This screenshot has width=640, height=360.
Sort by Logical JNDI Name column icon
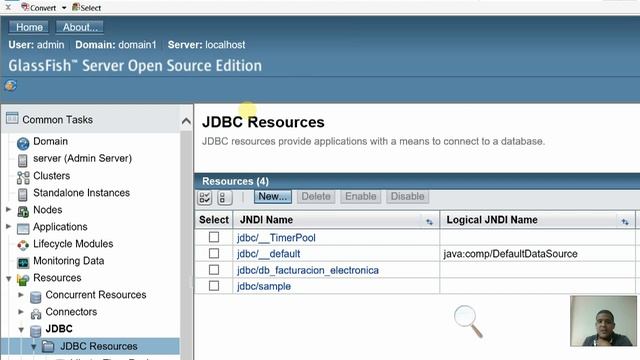[x=625, y=222]
